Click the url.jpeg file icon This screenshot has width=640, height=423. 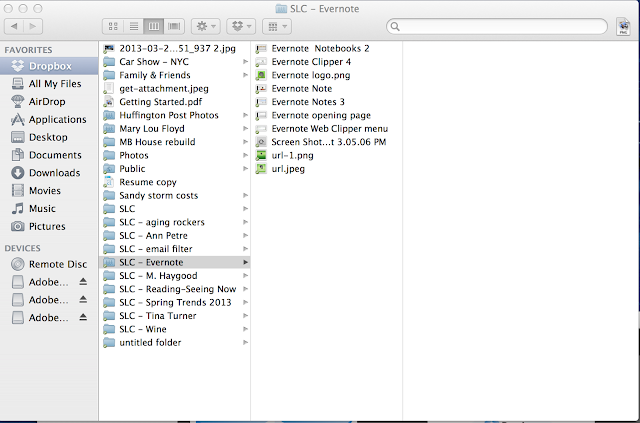[261, 169]
